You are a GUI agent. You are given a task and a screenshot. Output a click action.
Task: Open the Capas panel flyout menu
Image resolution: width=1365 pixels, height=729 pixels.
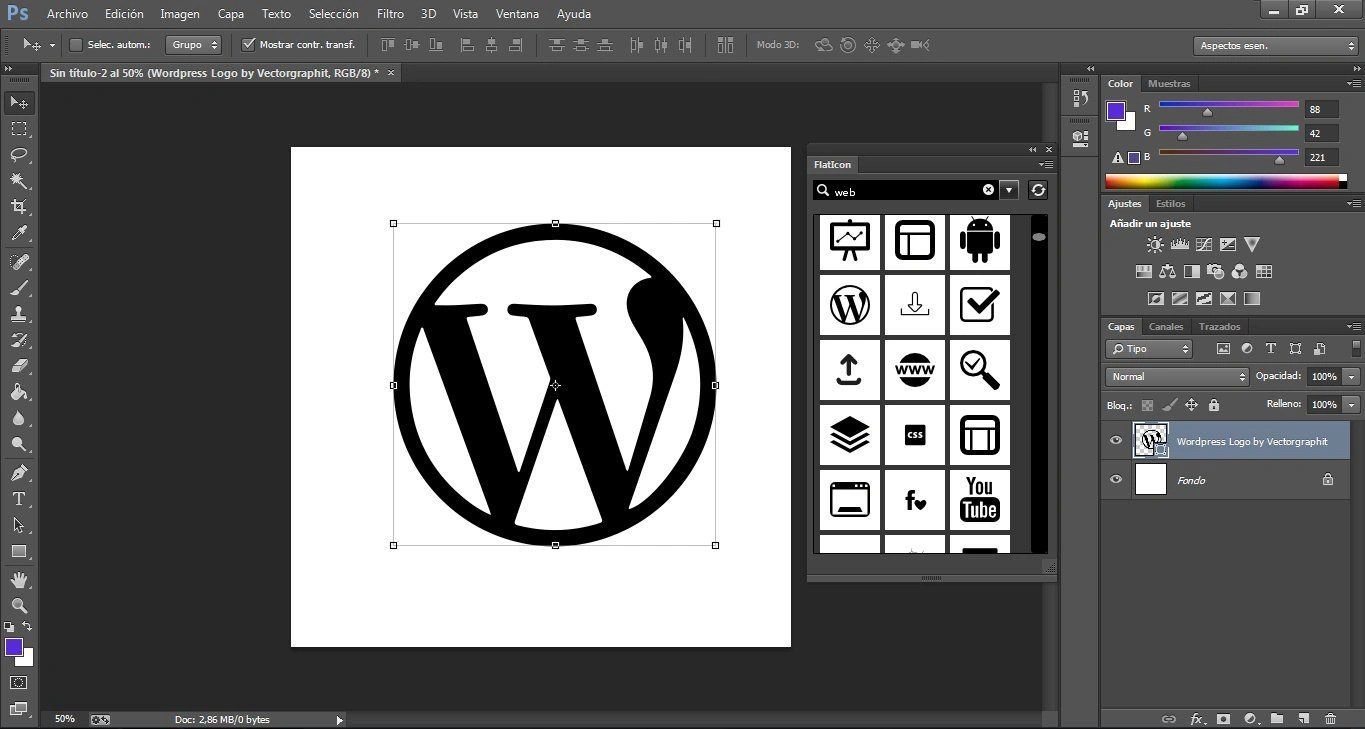click(x=1353, y=327)
